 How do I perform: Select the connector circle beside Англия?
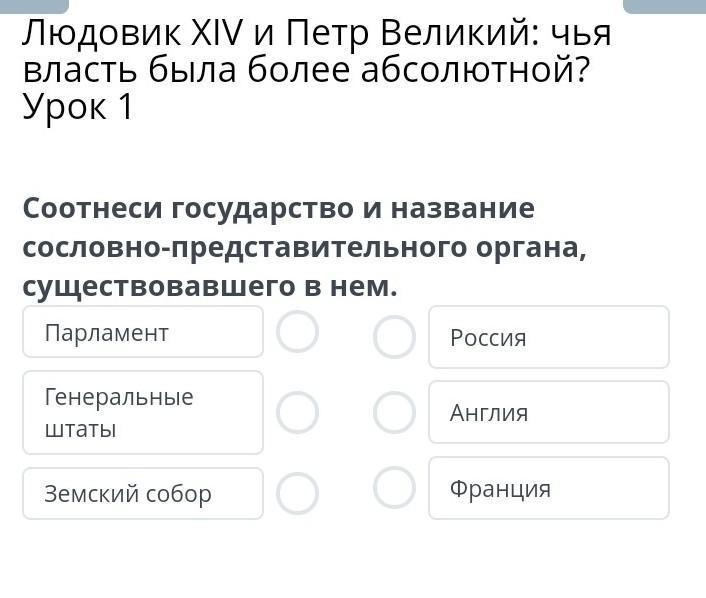coord(394,412)
